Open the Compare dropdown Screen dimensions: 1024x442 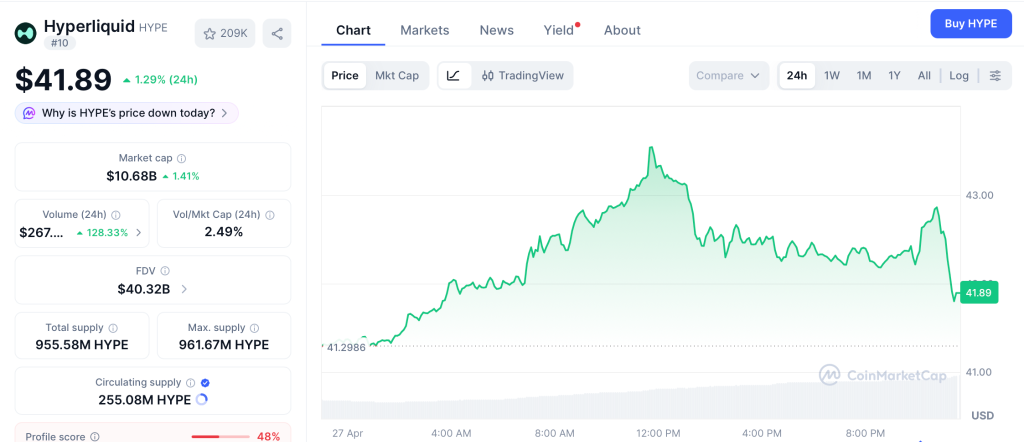pyautogui.click(x=728, y=76)
